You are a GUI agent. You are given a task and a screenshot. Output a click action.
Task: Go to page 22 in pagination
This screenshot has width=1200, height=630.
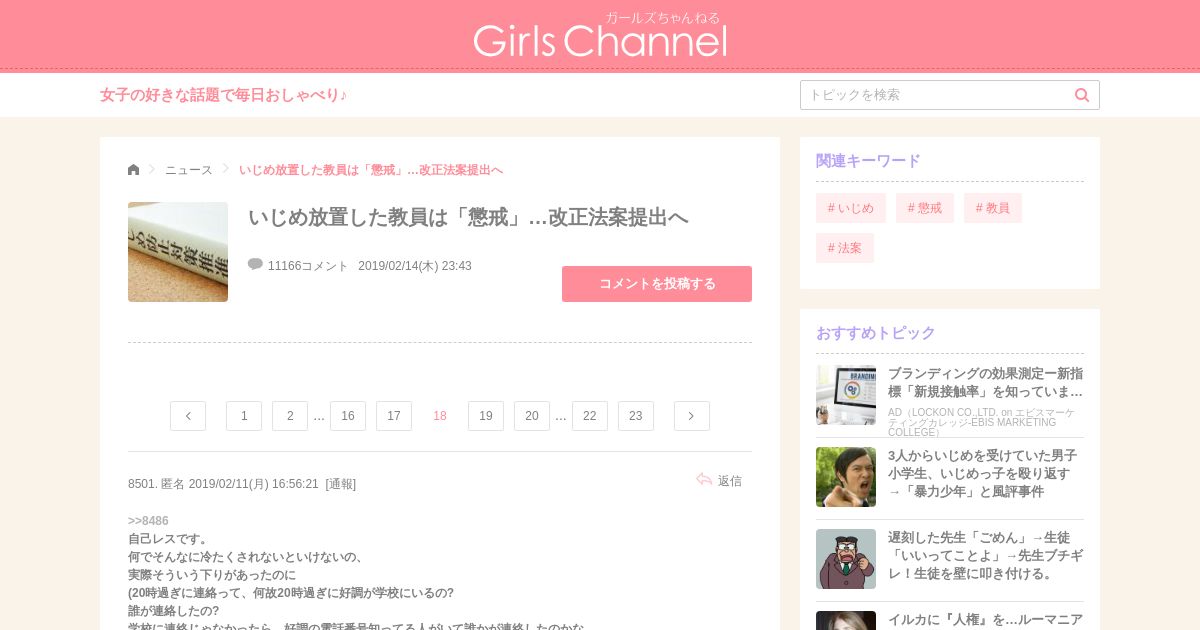pyautogui.click(x=590, y=416)
